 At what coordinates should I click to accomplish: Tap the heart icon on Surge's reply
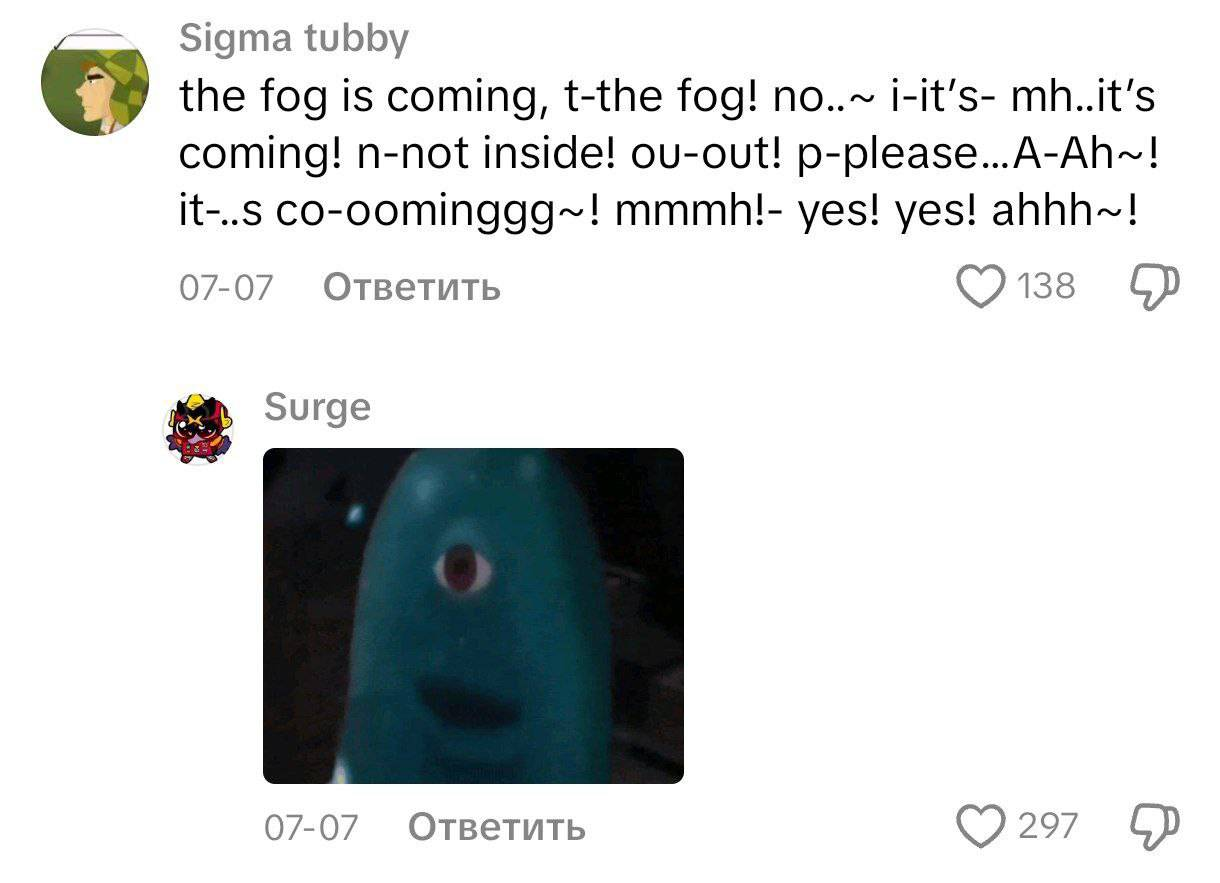coord(982,826)
